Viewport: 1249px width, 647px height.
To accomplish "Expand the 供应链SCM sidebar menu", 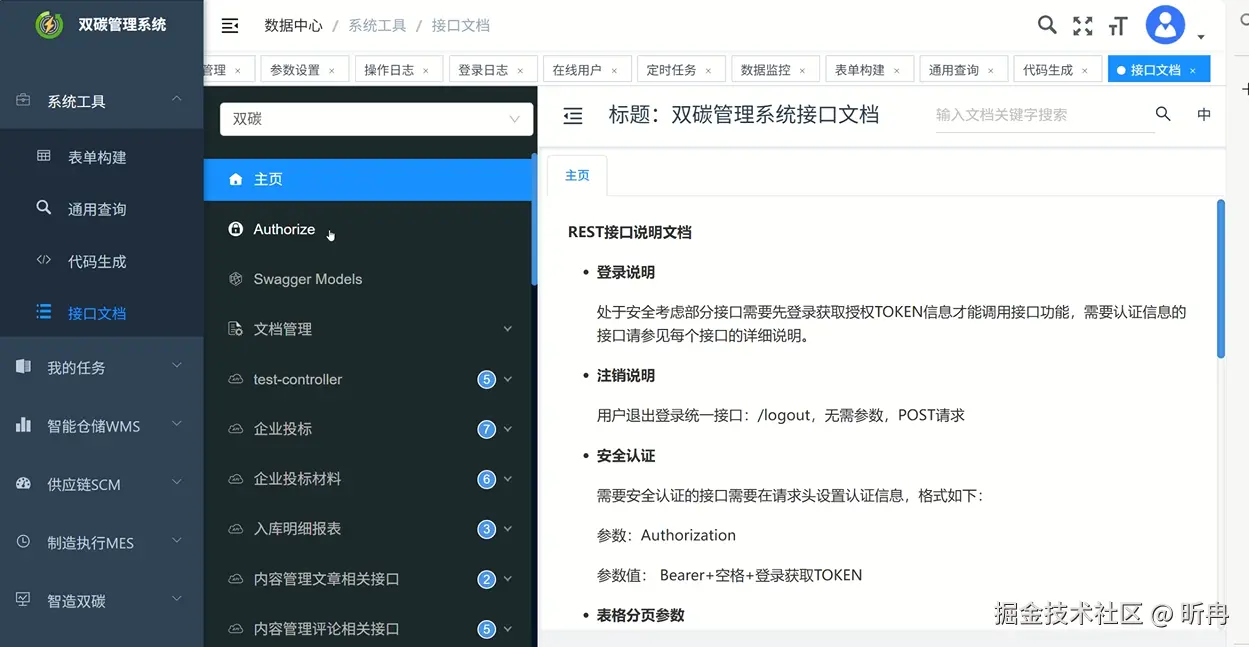I will tap(101, 484).
